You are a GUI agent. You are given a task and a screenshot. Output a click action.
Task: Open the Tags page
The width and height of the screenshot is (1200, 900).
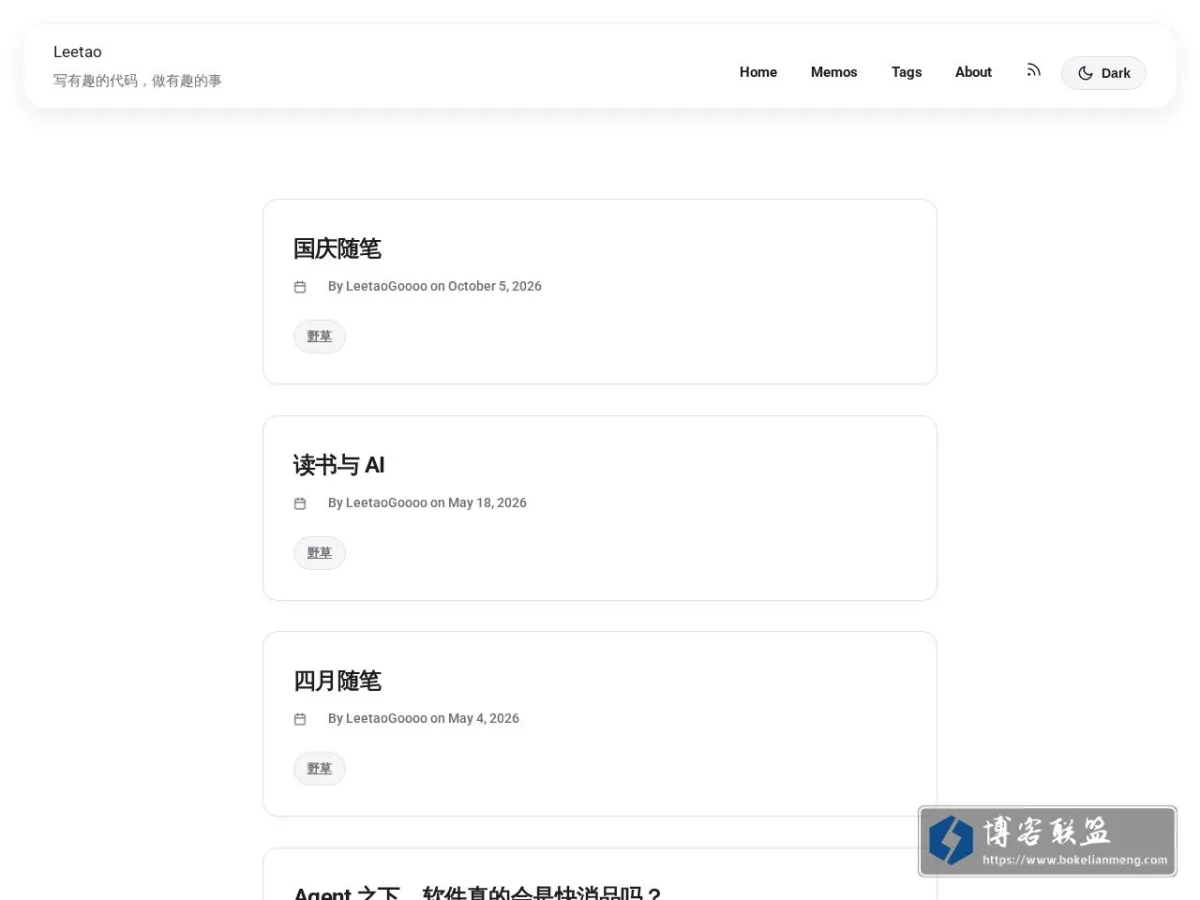pos(906,72)
